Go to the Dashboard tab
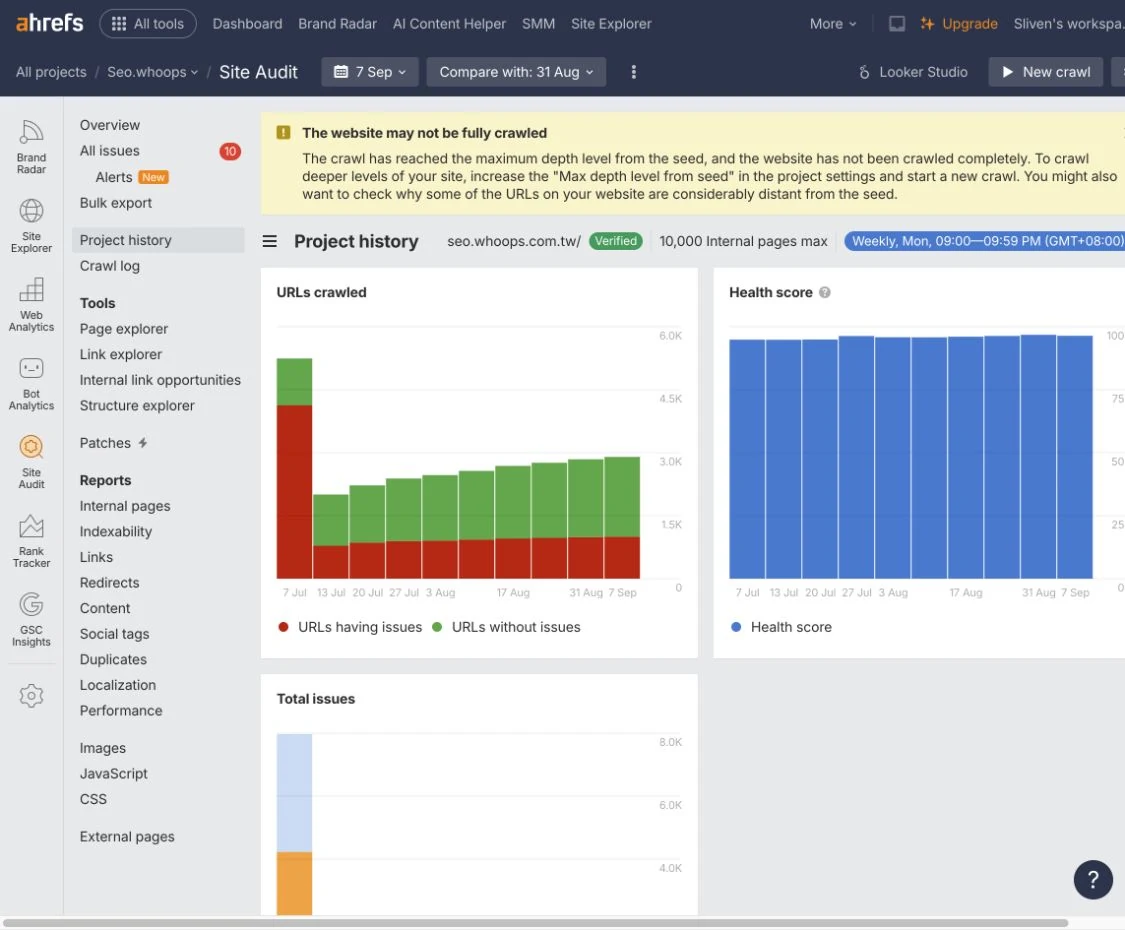 point(248,24)
